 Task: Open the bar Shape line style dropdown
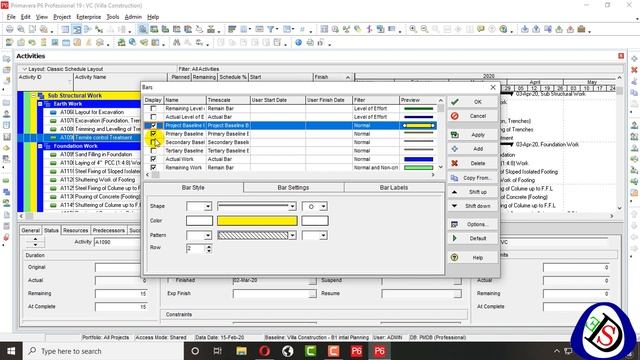pyautogui.click(x=292, y=207)
